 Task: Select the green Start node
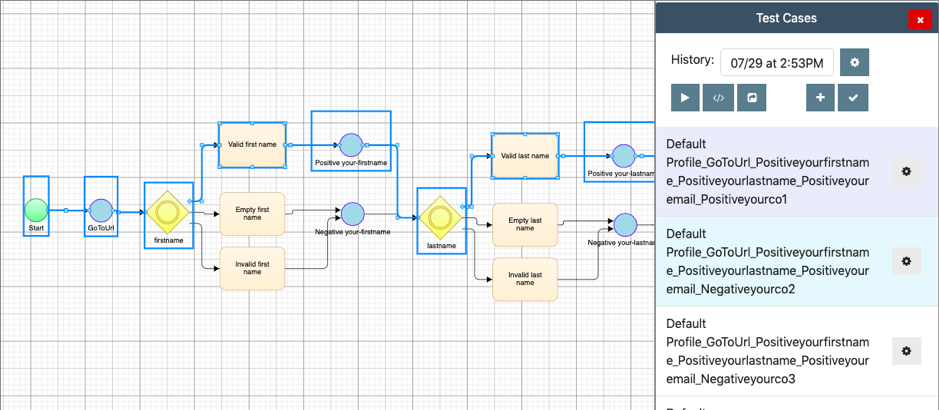36,210
